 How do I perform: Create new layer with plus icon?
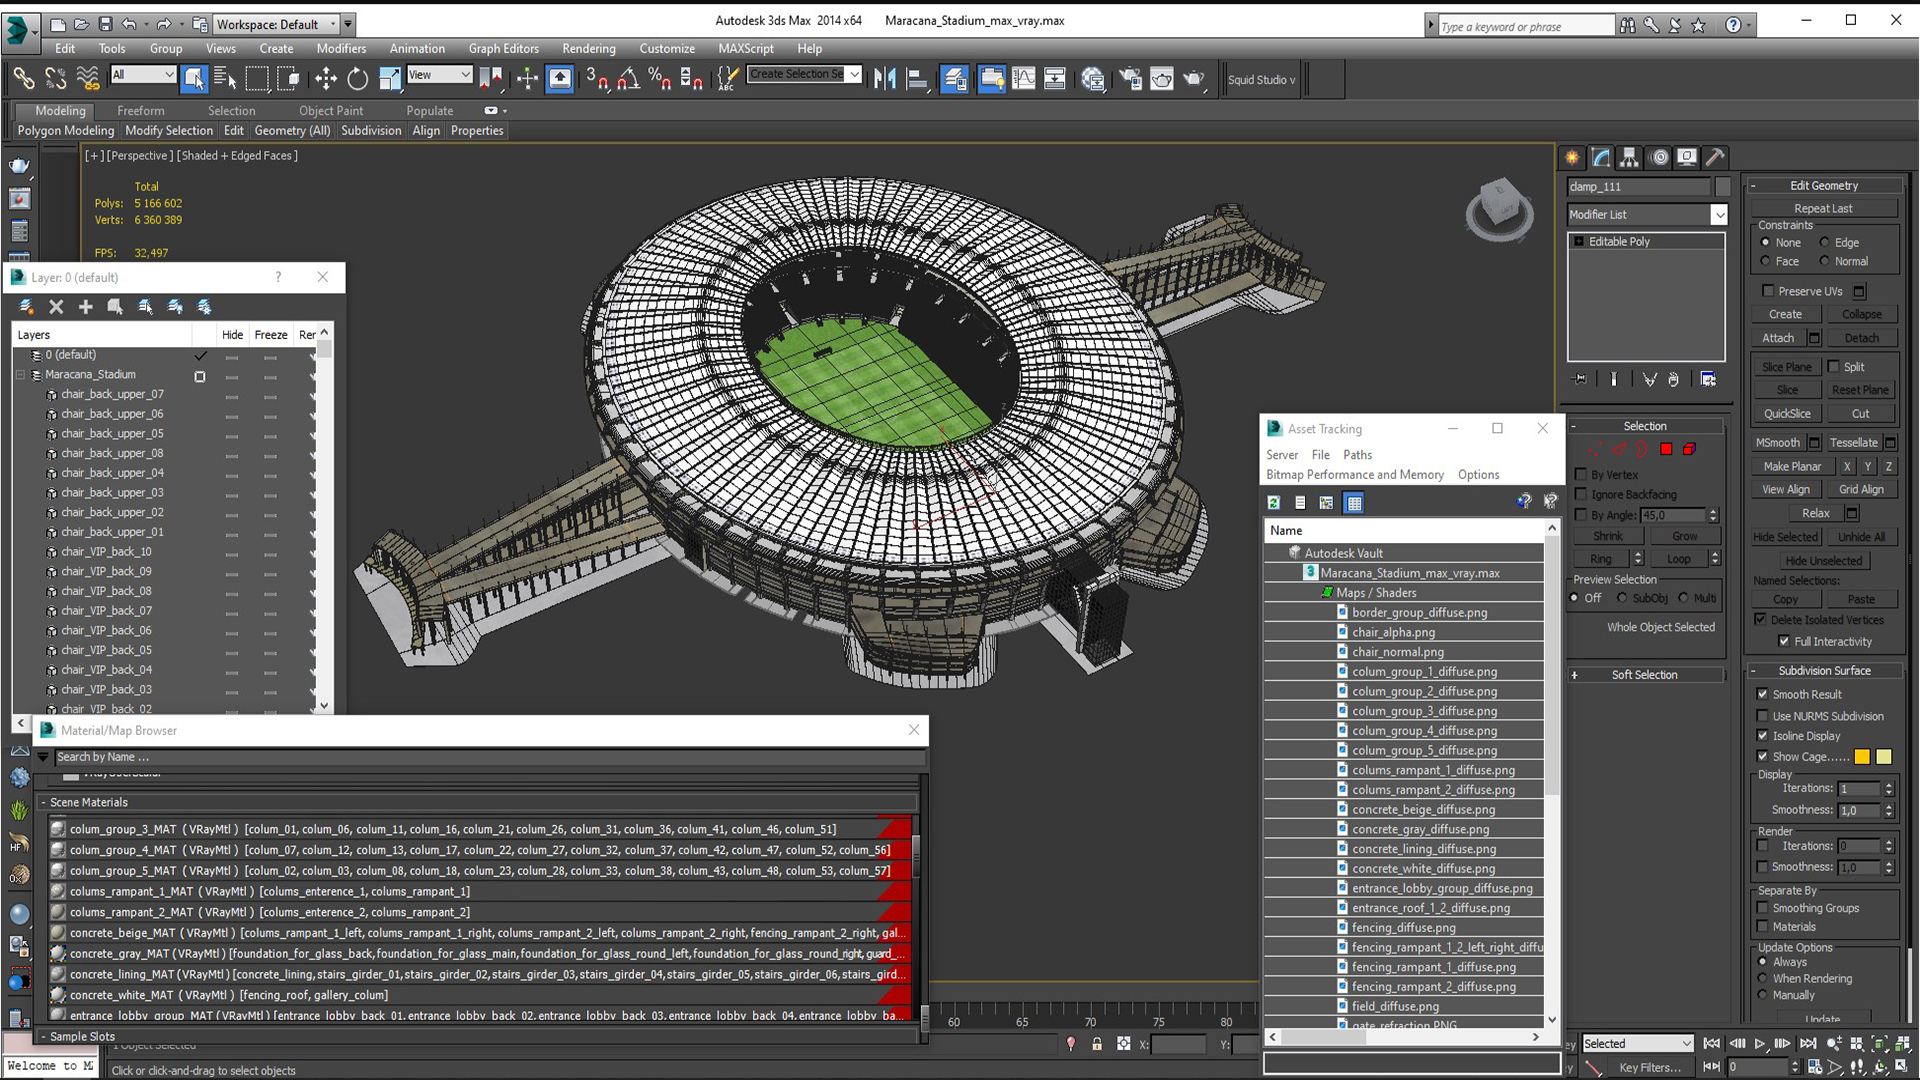(85, 307)
